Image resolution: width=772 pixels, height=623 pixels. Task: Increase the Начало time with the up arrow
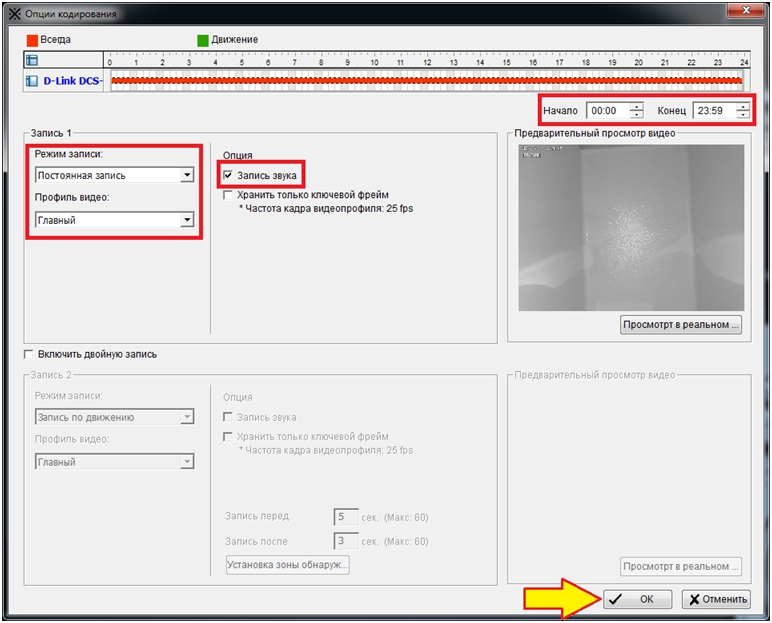coord(636,106)
